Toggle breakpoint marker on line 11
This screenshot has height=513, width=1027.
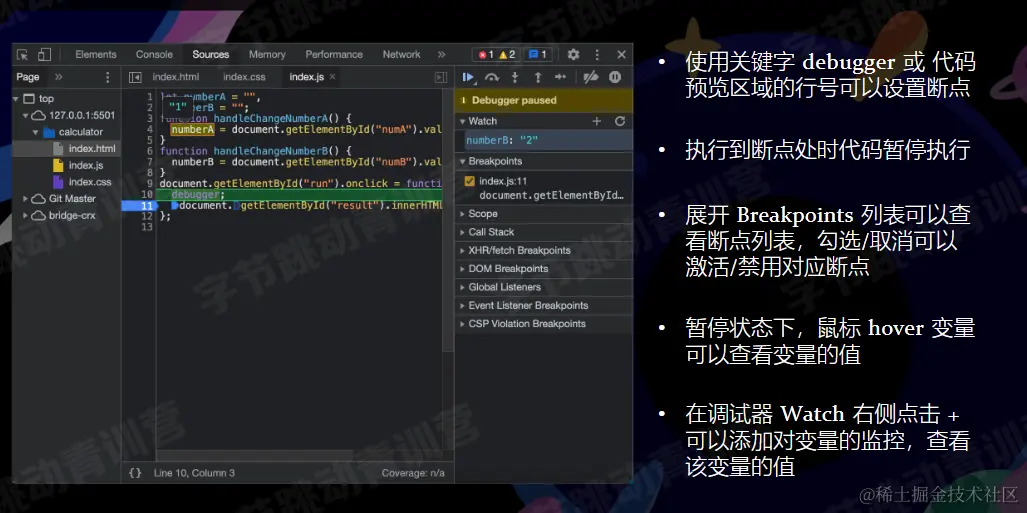[x=139, y=206]
